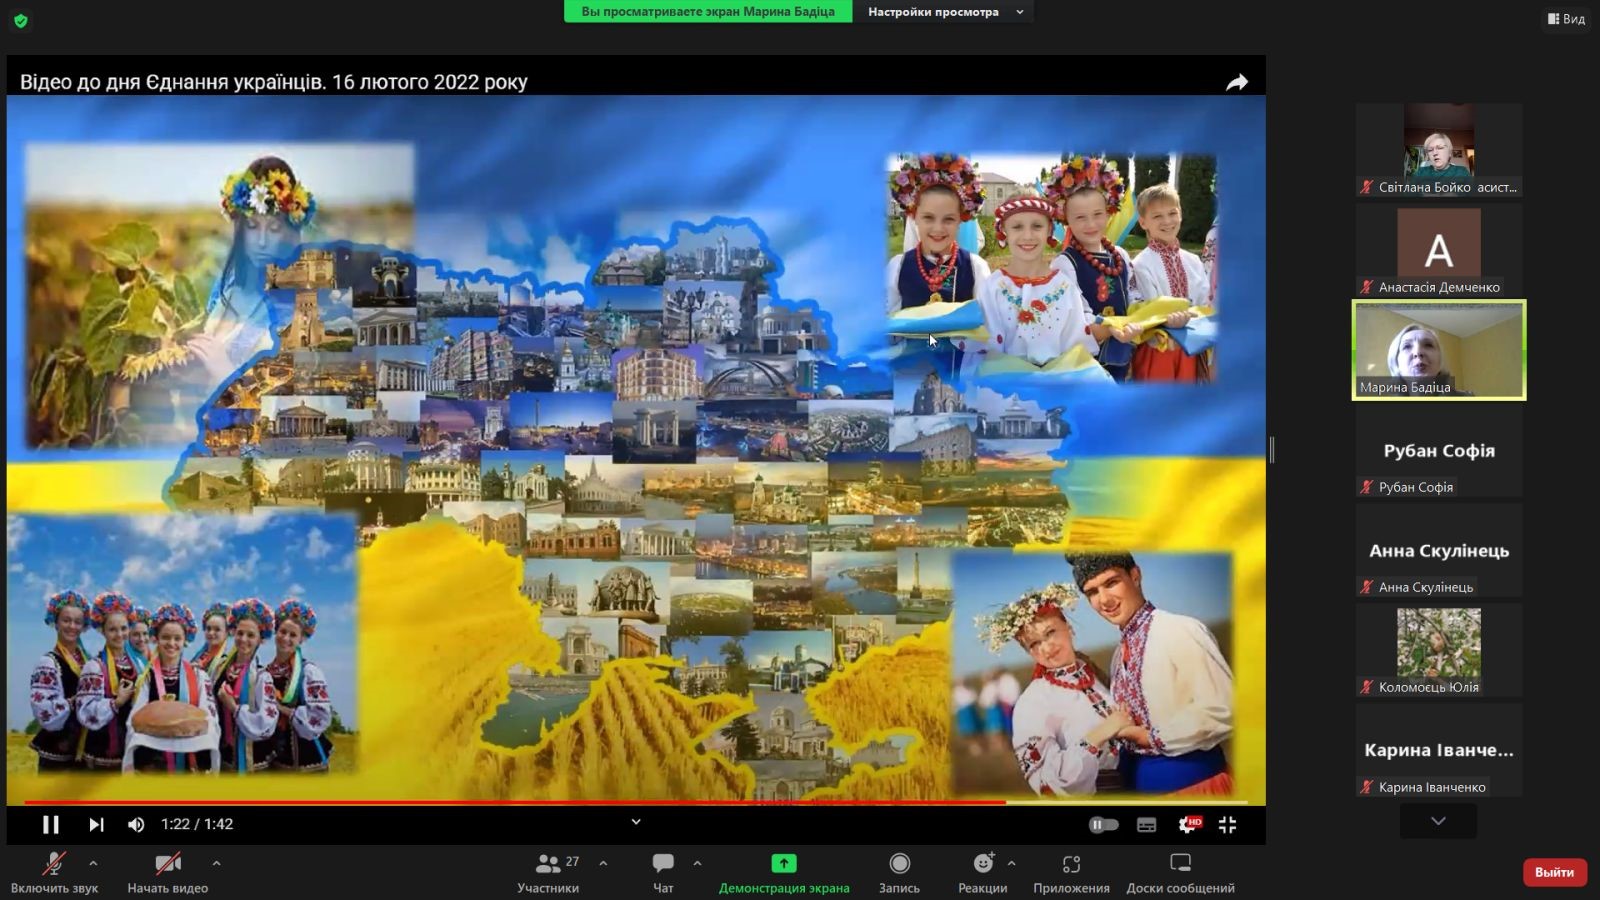1600x900 pixels.
Task: Start a recording with the Запись icon
Action: [x=900, y=871]
